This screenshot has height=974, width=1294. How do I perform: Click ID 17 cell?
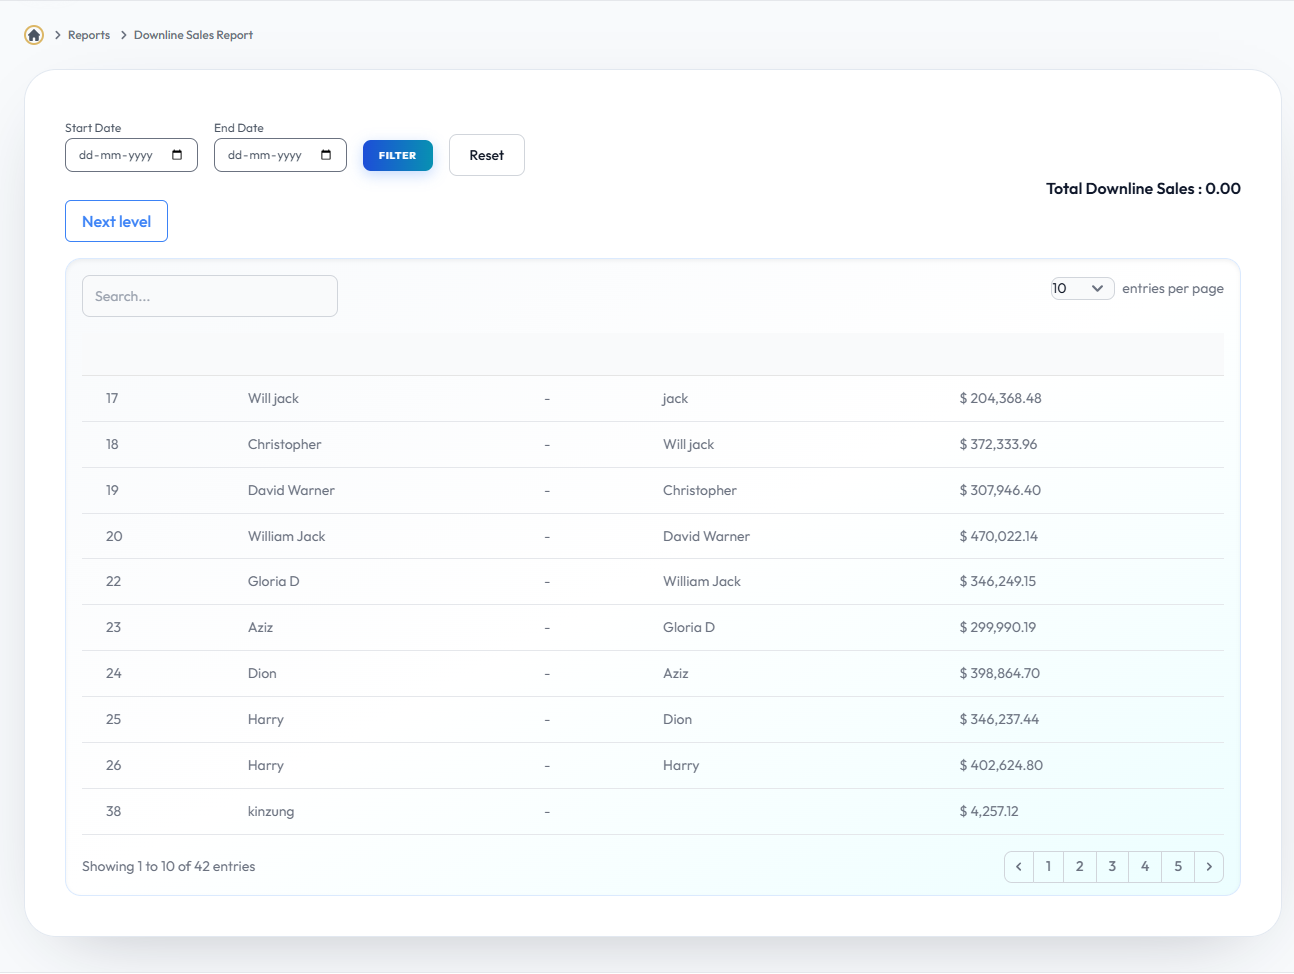[x=112, y=398]
